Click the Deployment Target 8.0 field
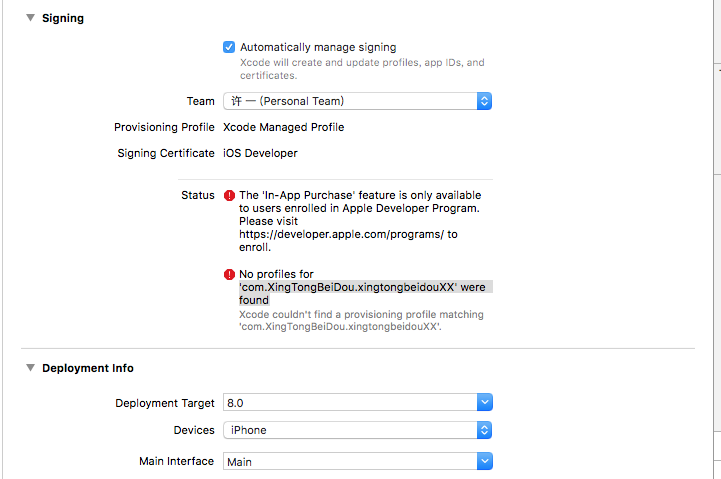The height and width of the screenshot is (479, 721). pos(350,403)
